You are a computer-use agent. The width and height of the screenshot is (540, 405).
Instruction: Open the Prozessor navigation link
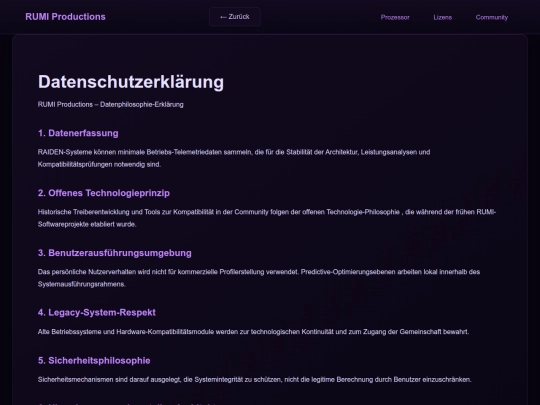395,17
